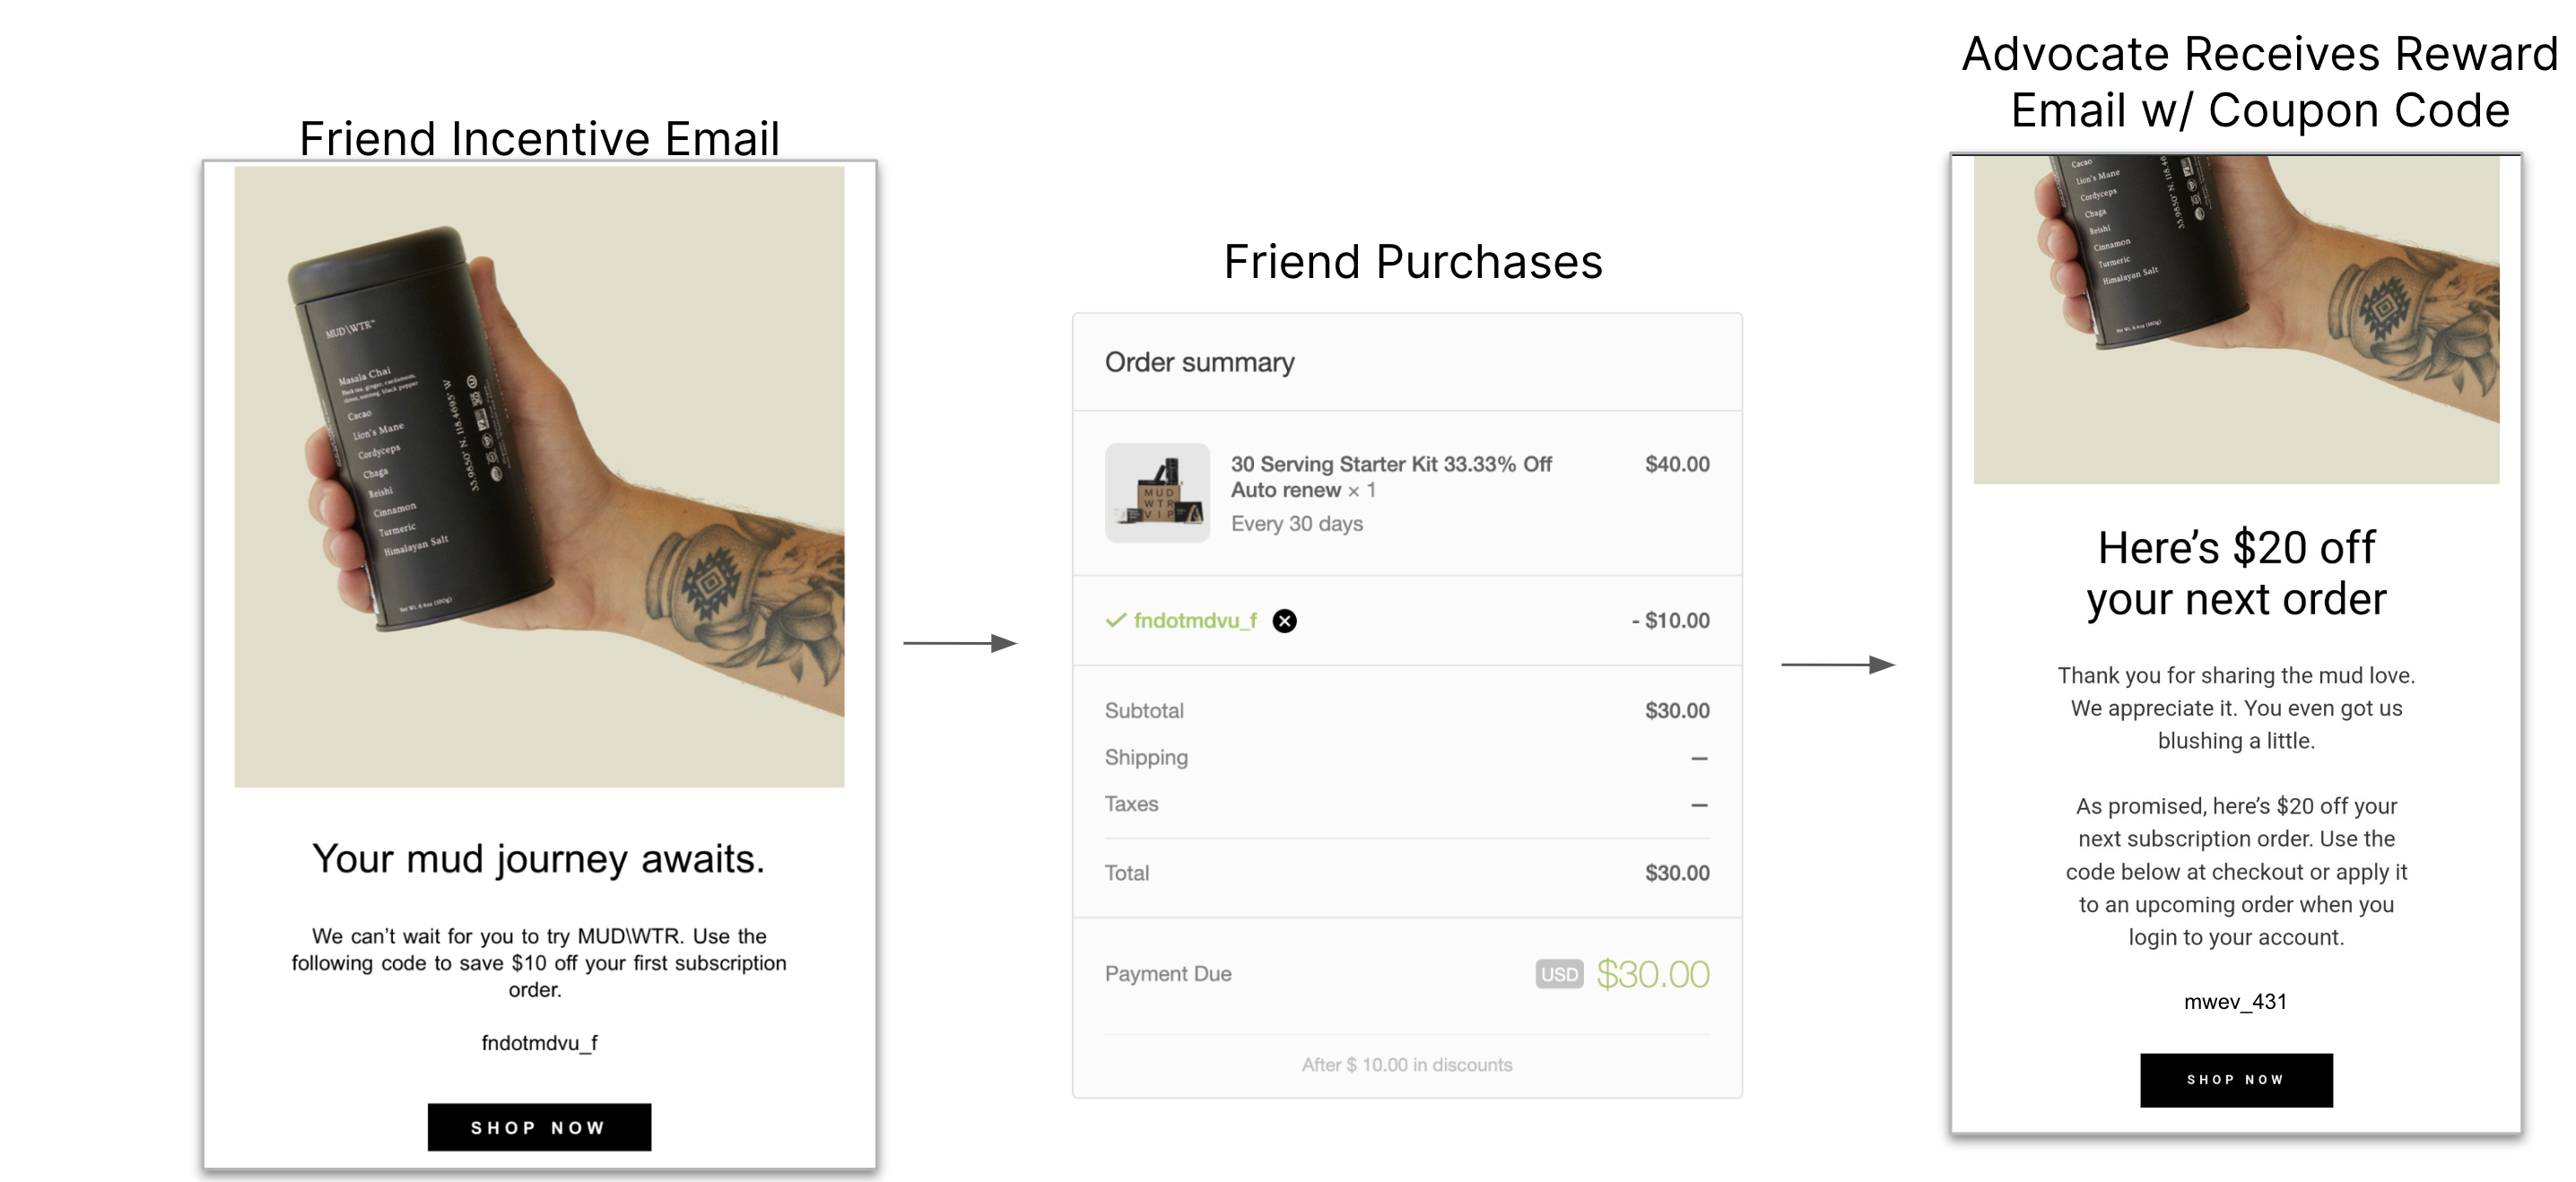
Task: Click the SHOP NOW button in reward email
Action: (x=2235, y=1079)
